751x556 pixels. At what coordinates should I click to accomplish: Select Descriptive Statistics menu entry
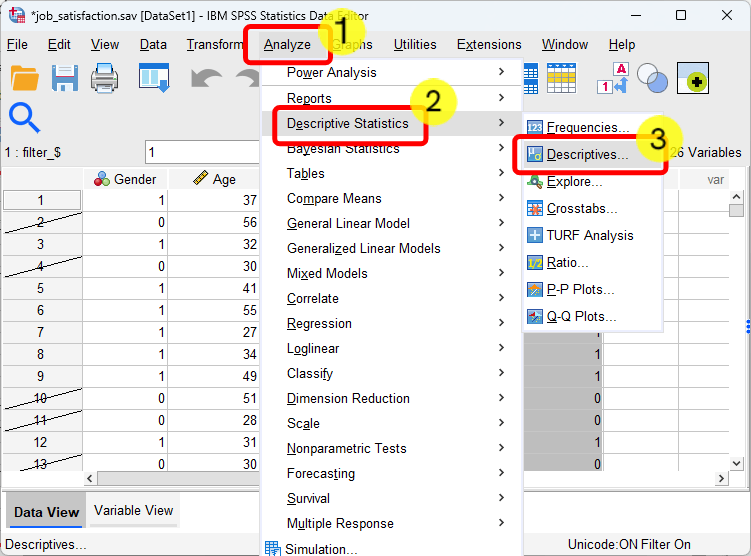[x=392, y=124]
